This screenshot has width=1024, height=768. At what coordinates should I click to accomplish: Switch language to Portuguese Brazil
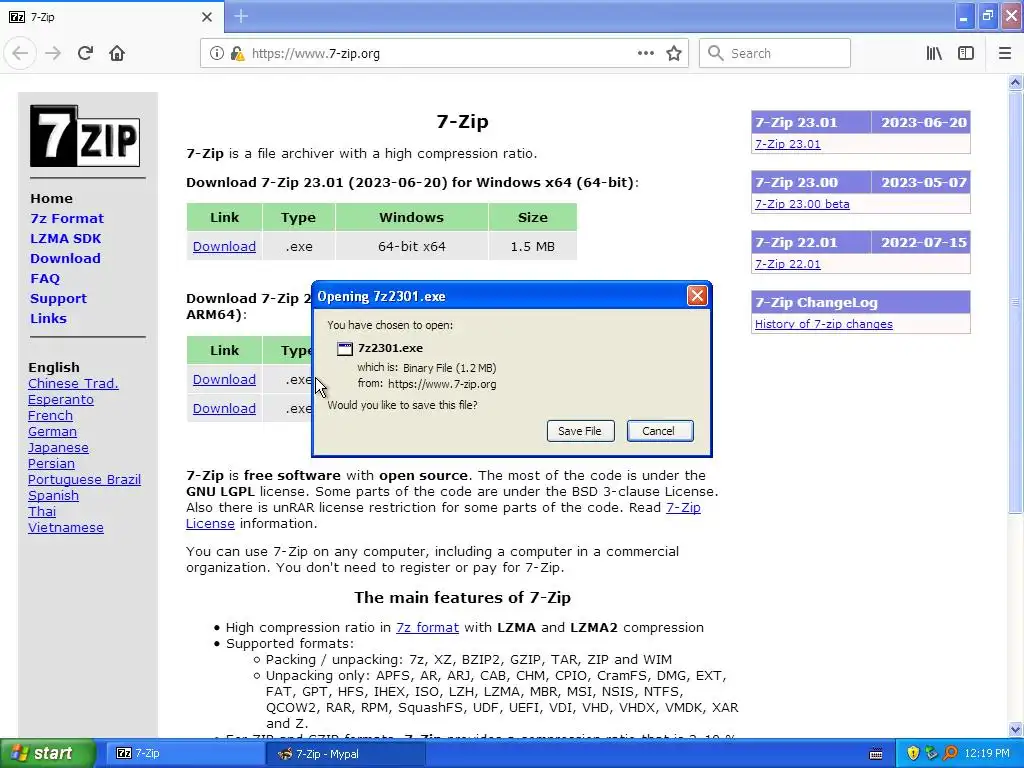click(x=84, y=479)
